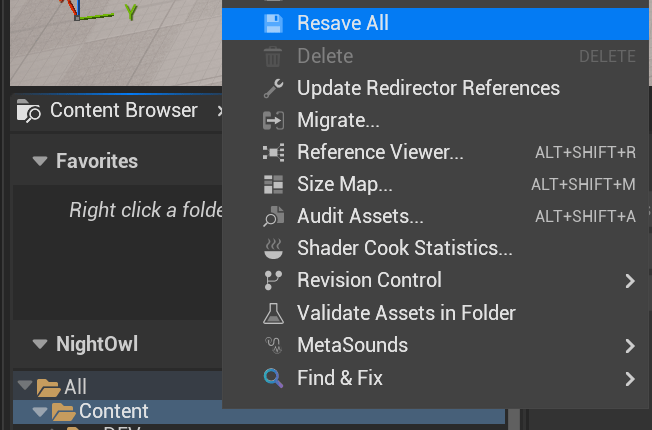652x430 pixels.
Task: Click the Update Redirector References wrench icon
Action: (273, 88)
